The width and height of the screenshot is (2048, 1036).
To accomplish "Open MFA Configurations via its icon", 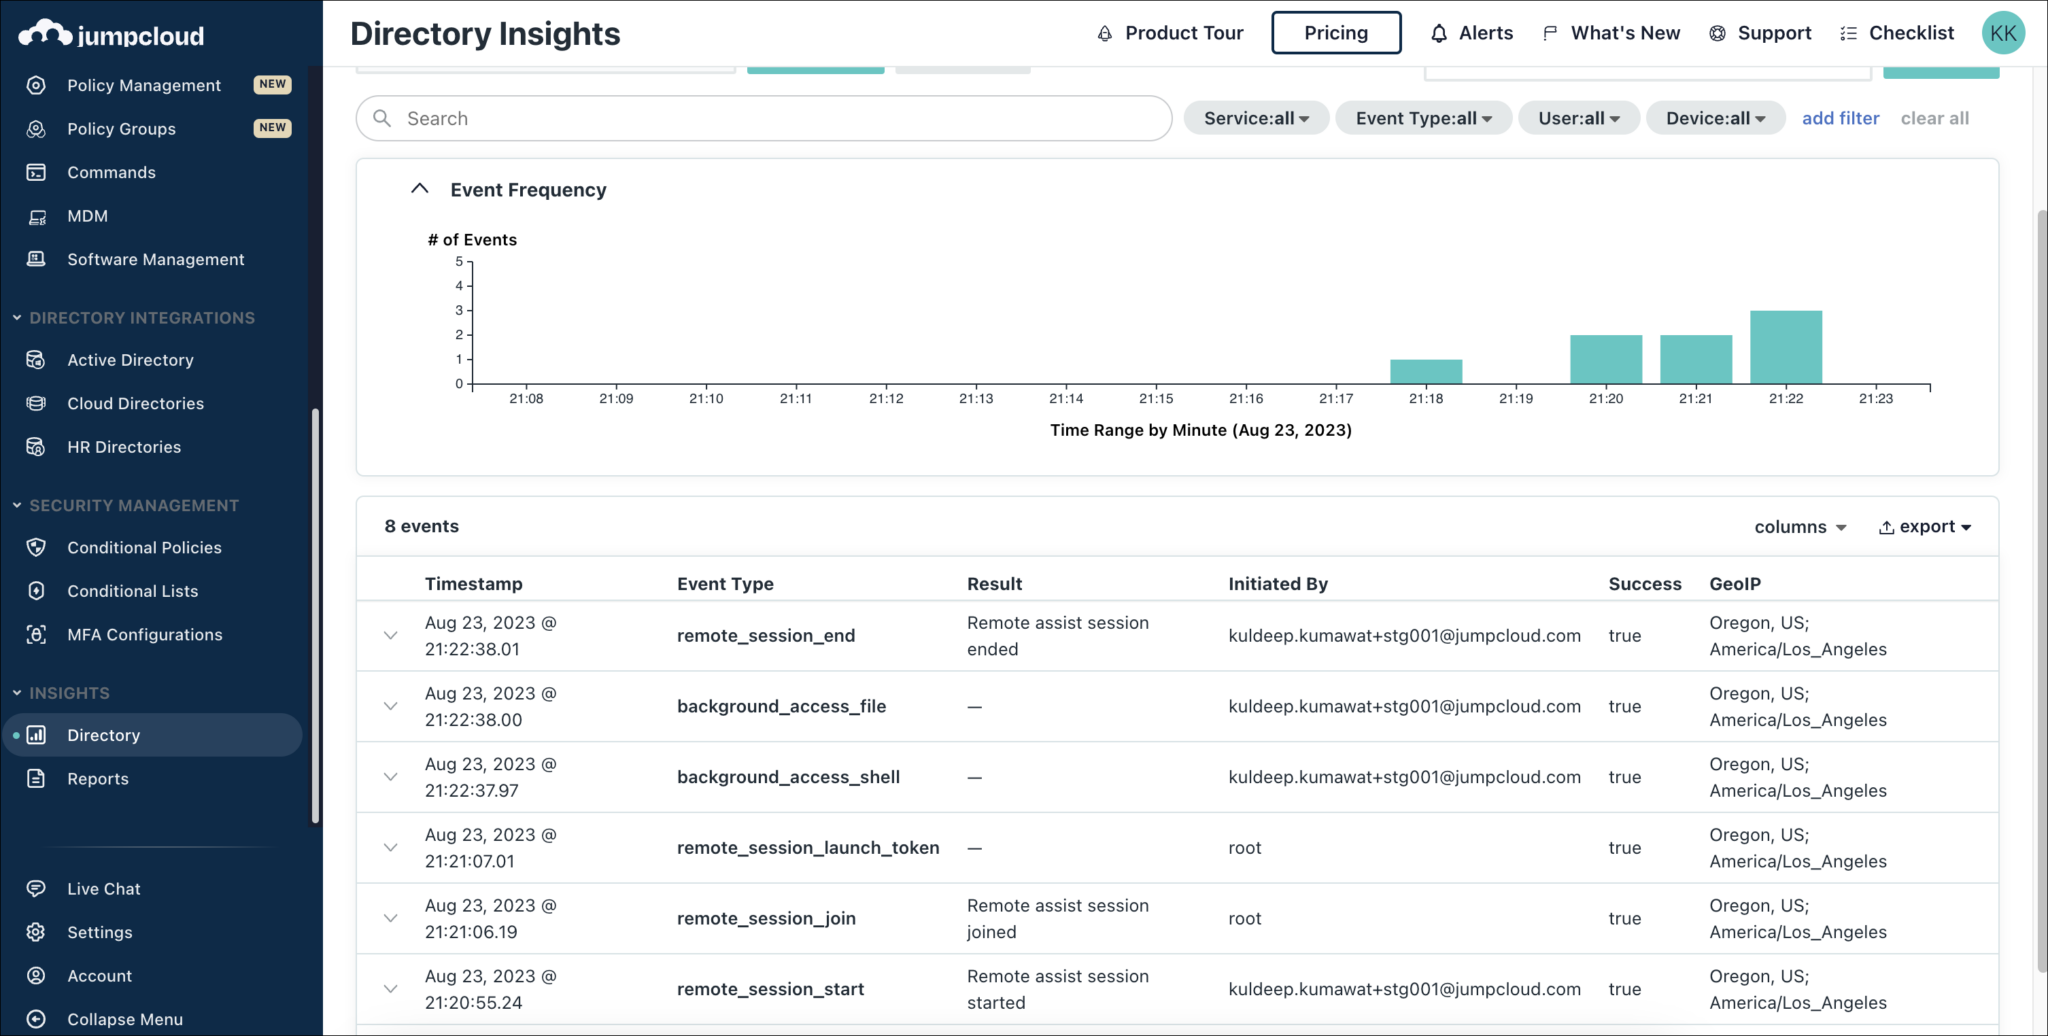I will pos(36,634).
